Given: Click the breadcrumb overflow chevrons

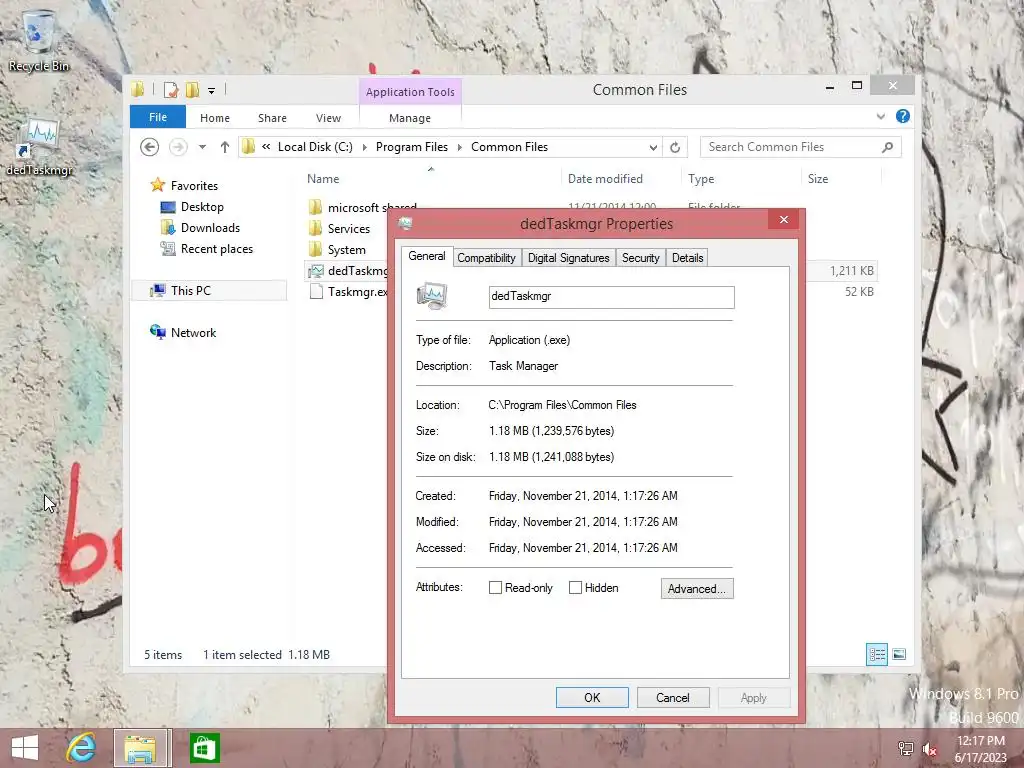Looking at the screenshot, I should 266,147.
